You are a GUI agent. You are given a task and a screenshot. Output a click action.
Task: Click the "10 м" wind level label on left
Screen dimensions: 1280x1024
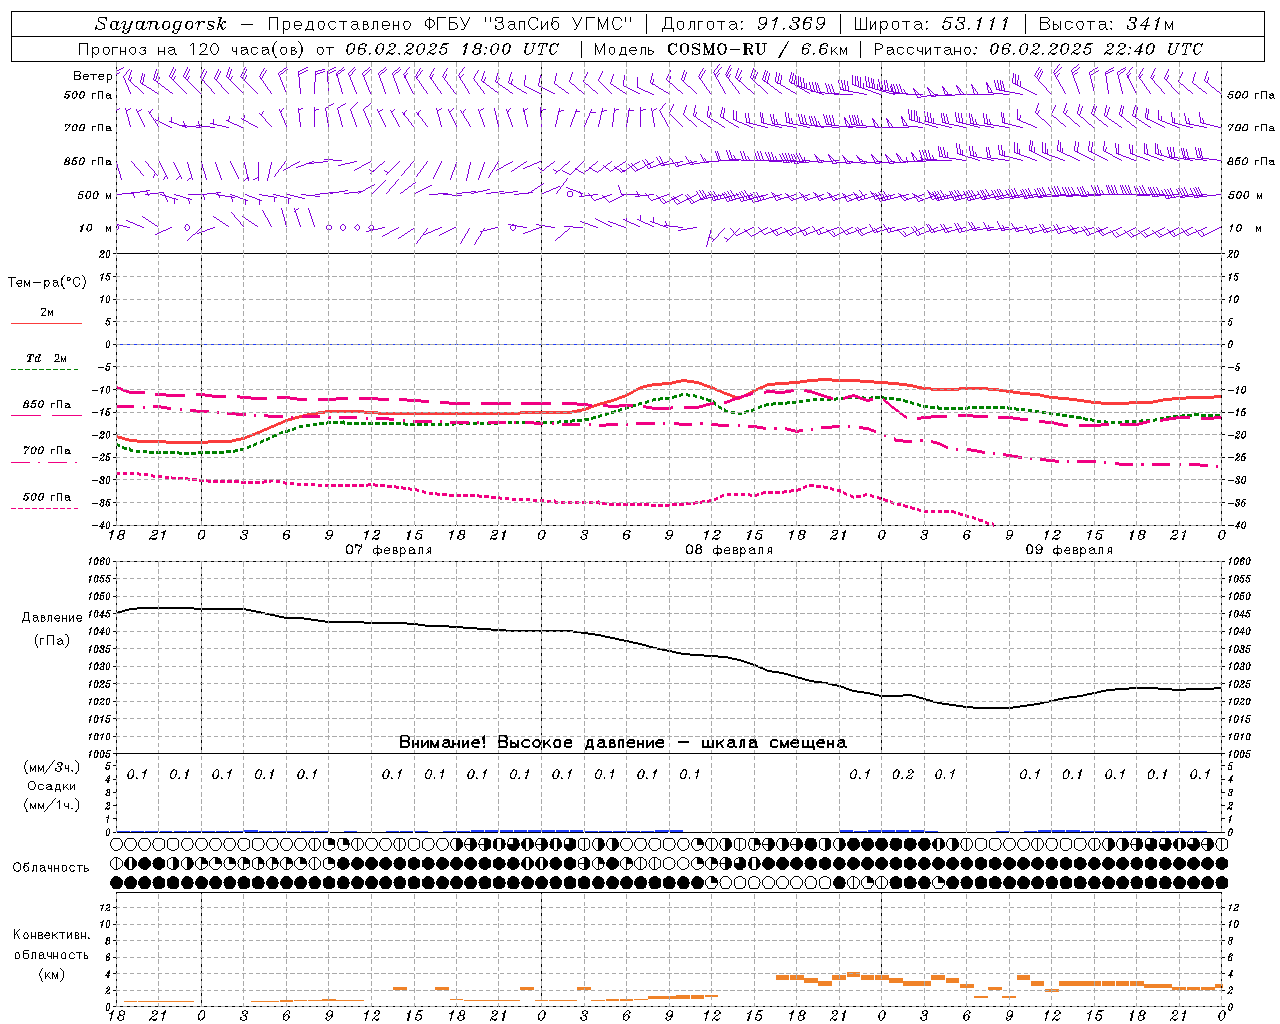pyautogui.click(x=96, y=228)
